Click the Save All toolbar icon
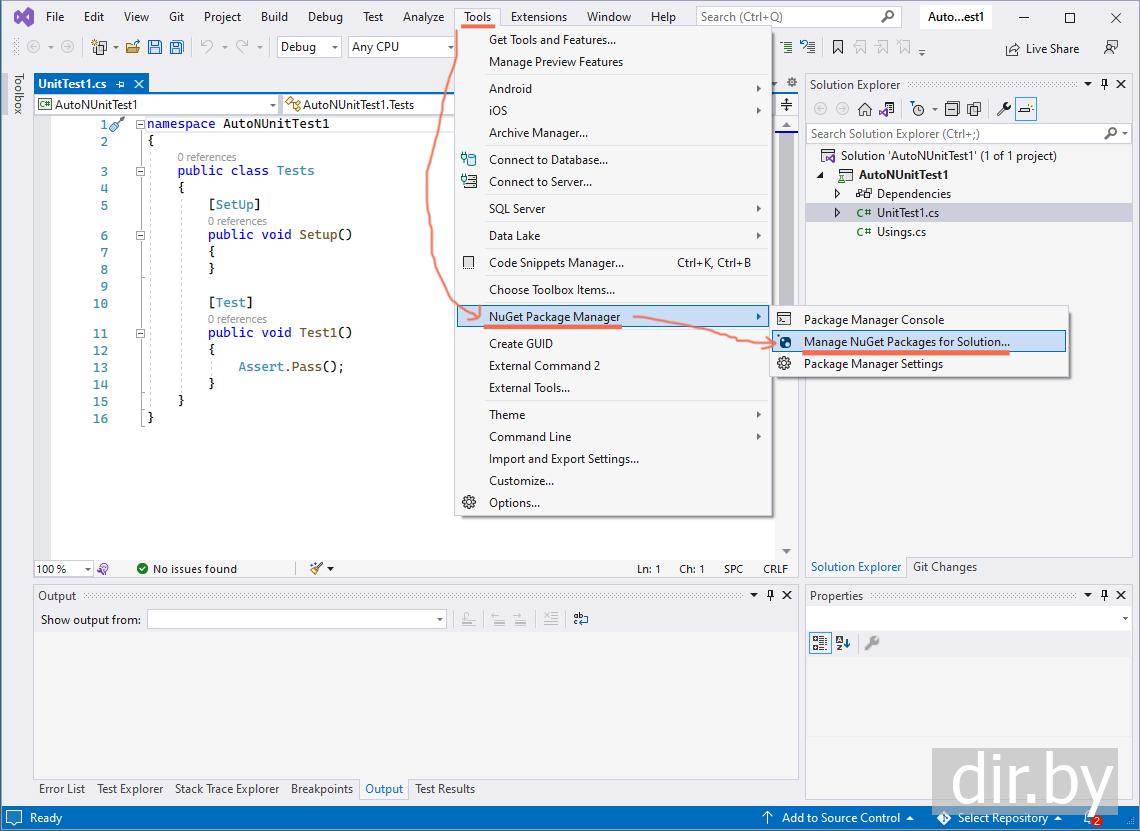The height and width of the screenshot is (831, 1140). (x=176, y=47)
